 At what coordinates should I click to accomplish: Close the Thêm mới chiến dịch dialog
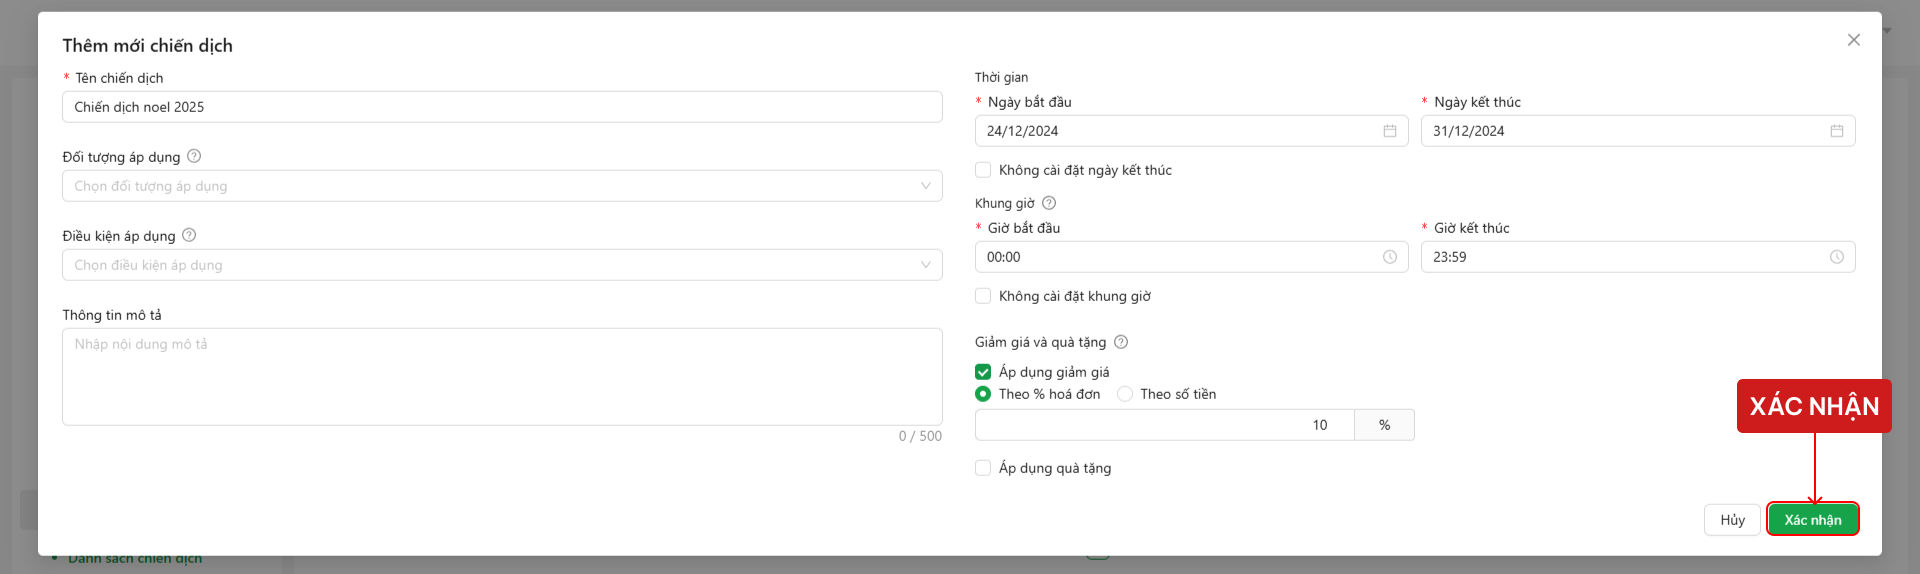pyautogui.click(x=1853, y=40)
